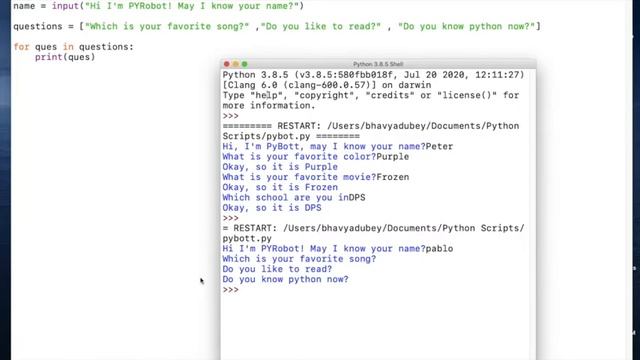Image resolution: width=640 pixels, height=360 pixels.
Task: Click 'Hi I'm PYRobot! May I know your name?pablo'
Action: pyautogui.click(x=338, y=249)
